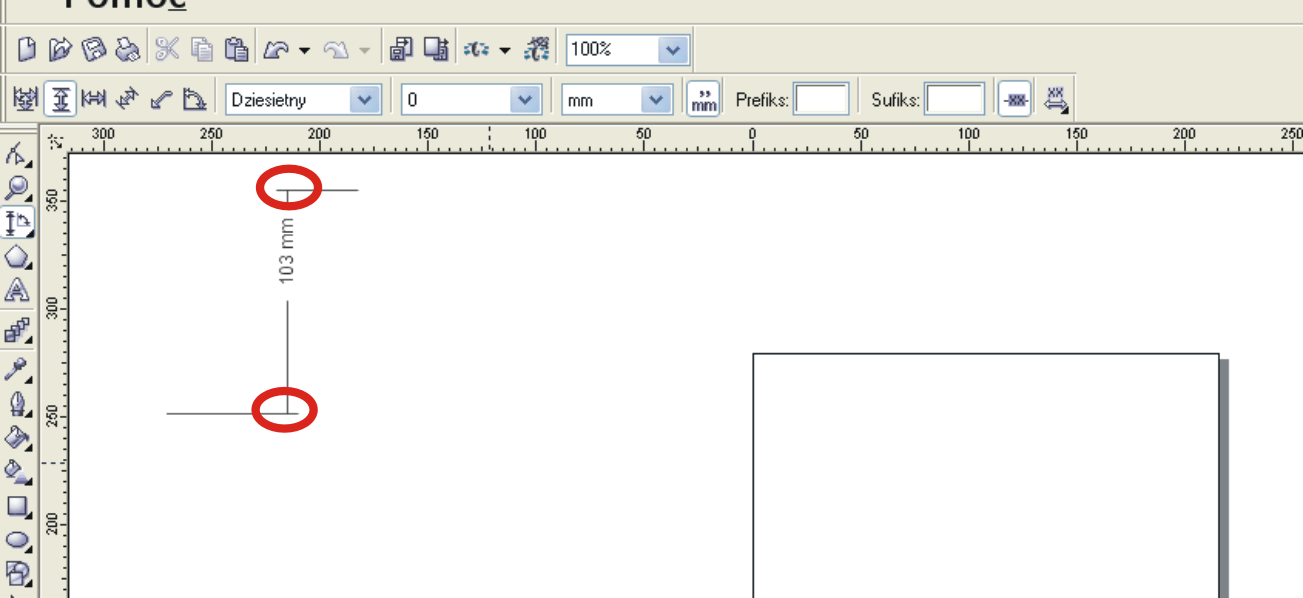Viewport: 1303px width, 598px height.
Task: Select the Text tool
Action: click(x=17, y=291)
